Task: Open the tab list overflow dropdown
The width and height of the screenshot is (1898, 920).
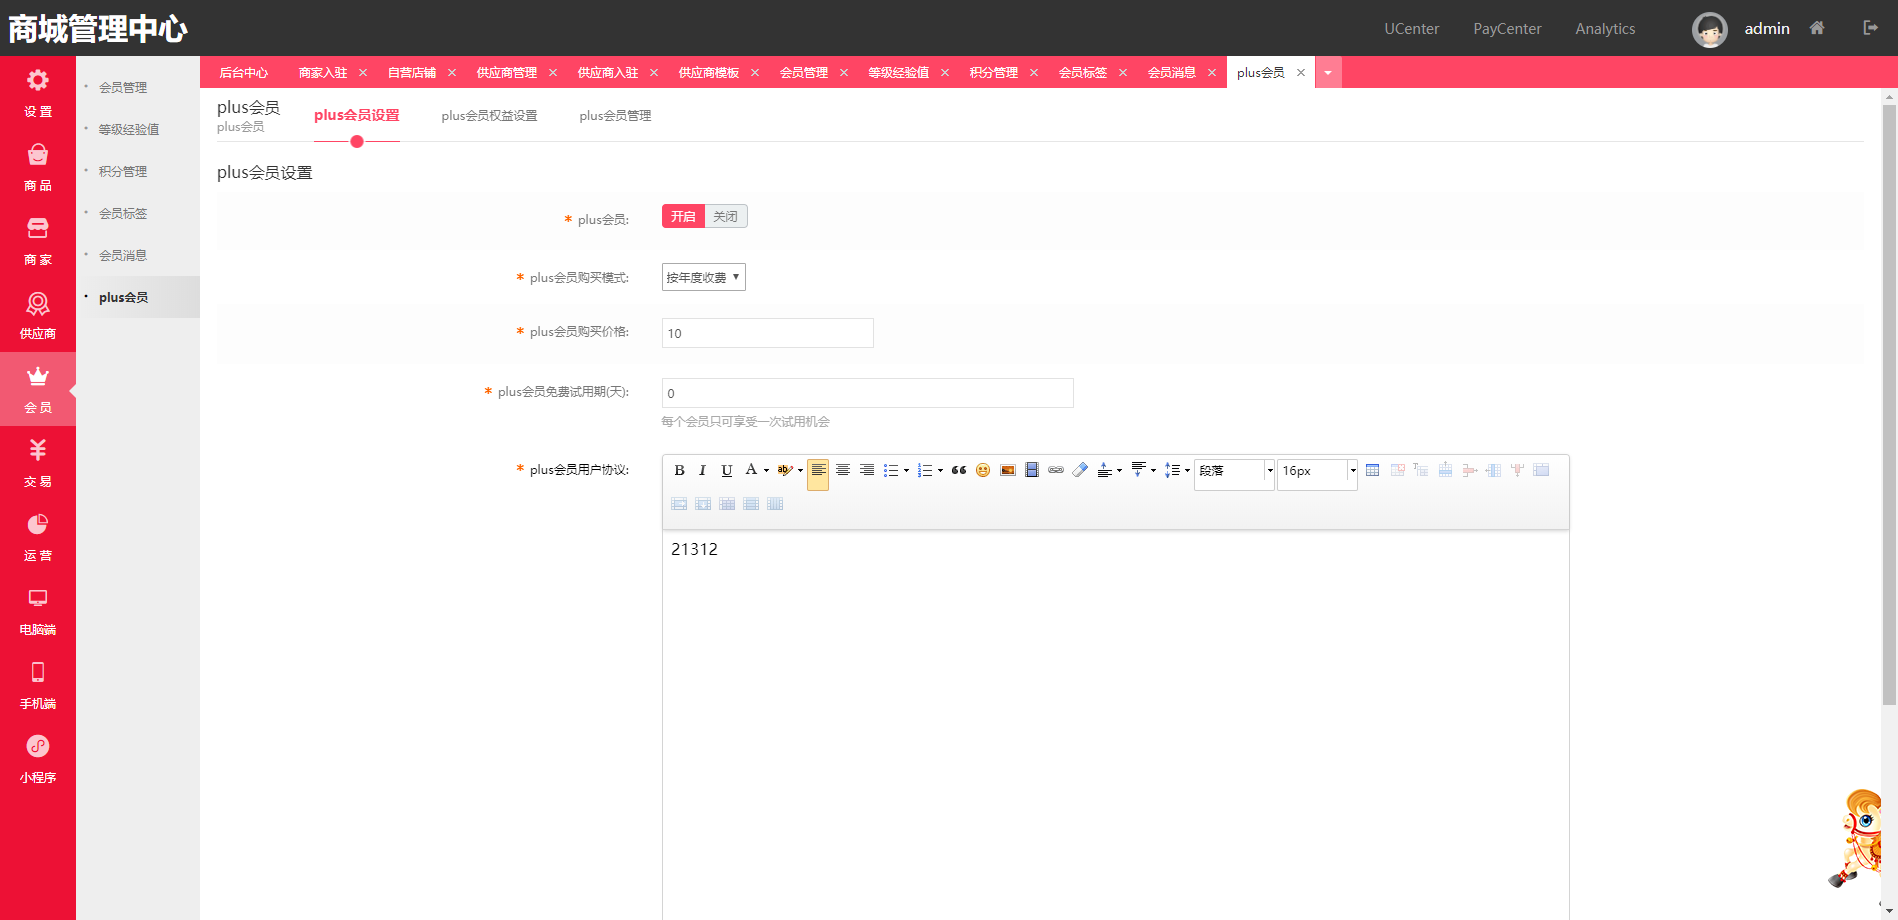Action: [x=1328, y=72]
